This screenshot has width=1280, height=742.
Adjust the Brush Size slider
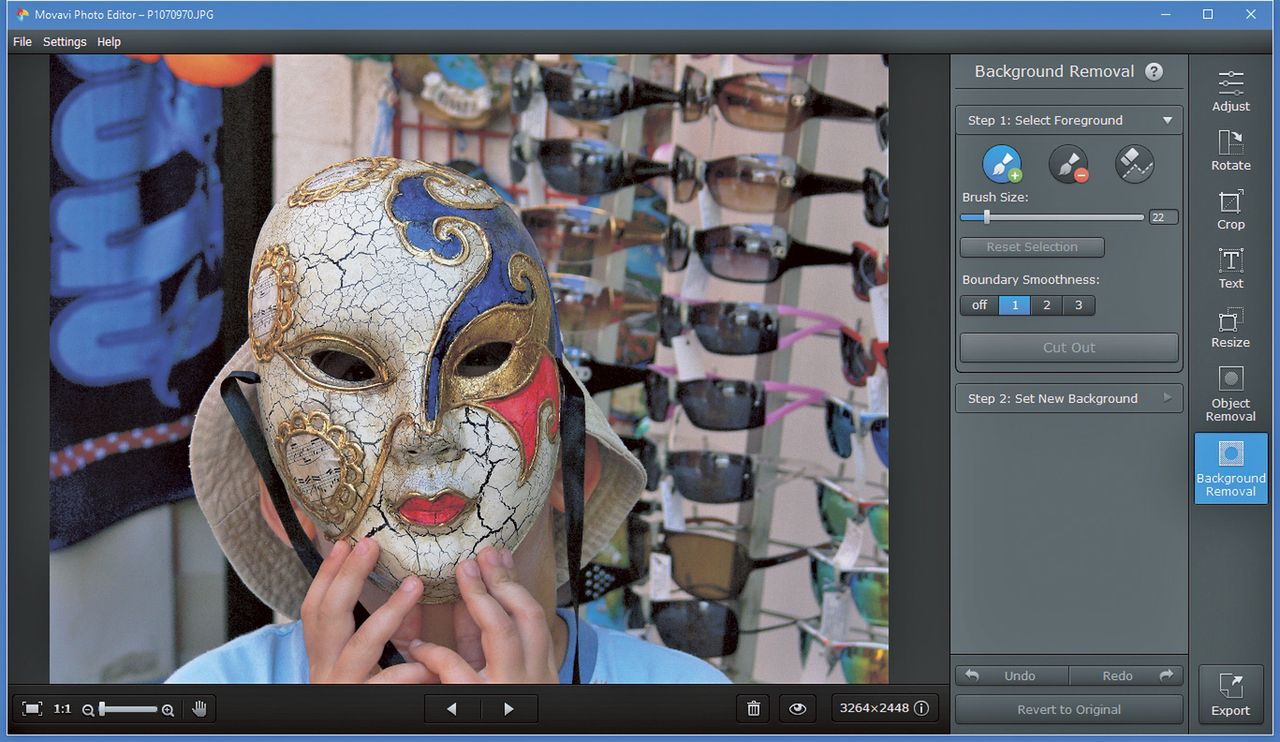pos(1052,217)
